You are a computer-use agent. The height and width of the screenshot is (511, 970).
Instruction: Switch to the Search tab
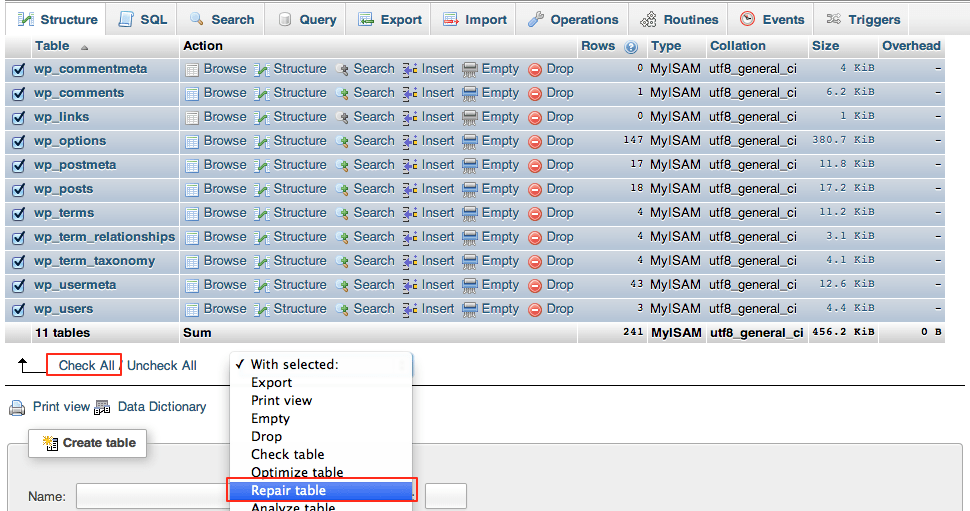coord(222,20)
